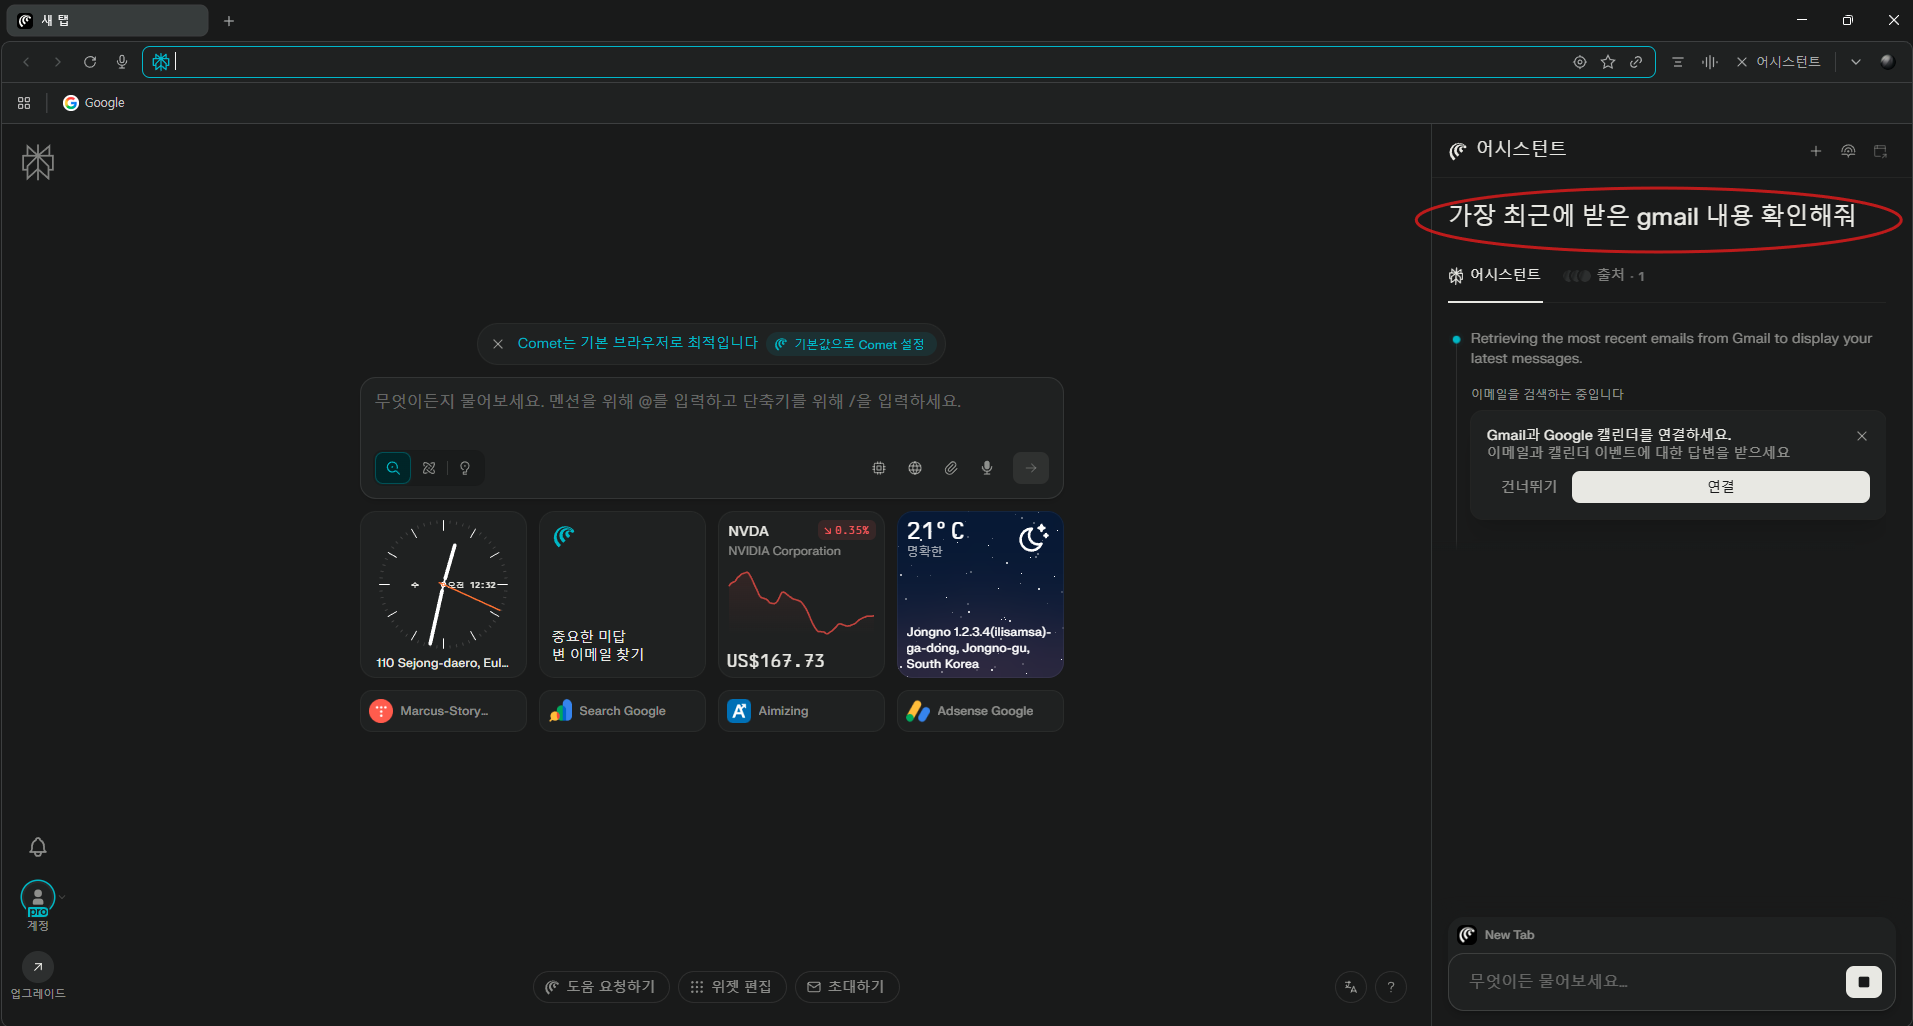The height and width of the screenshot is (1026, 1913).
Task: Open the Adsense Google shortcut
Action: point(980,711)
